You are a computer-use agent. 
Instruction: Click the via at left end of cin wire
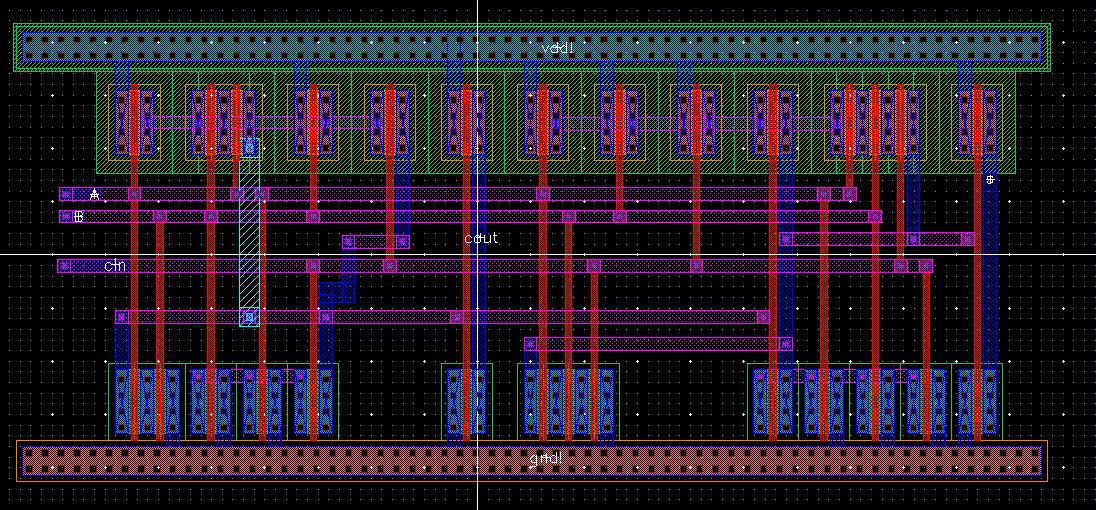pos(64,265)
